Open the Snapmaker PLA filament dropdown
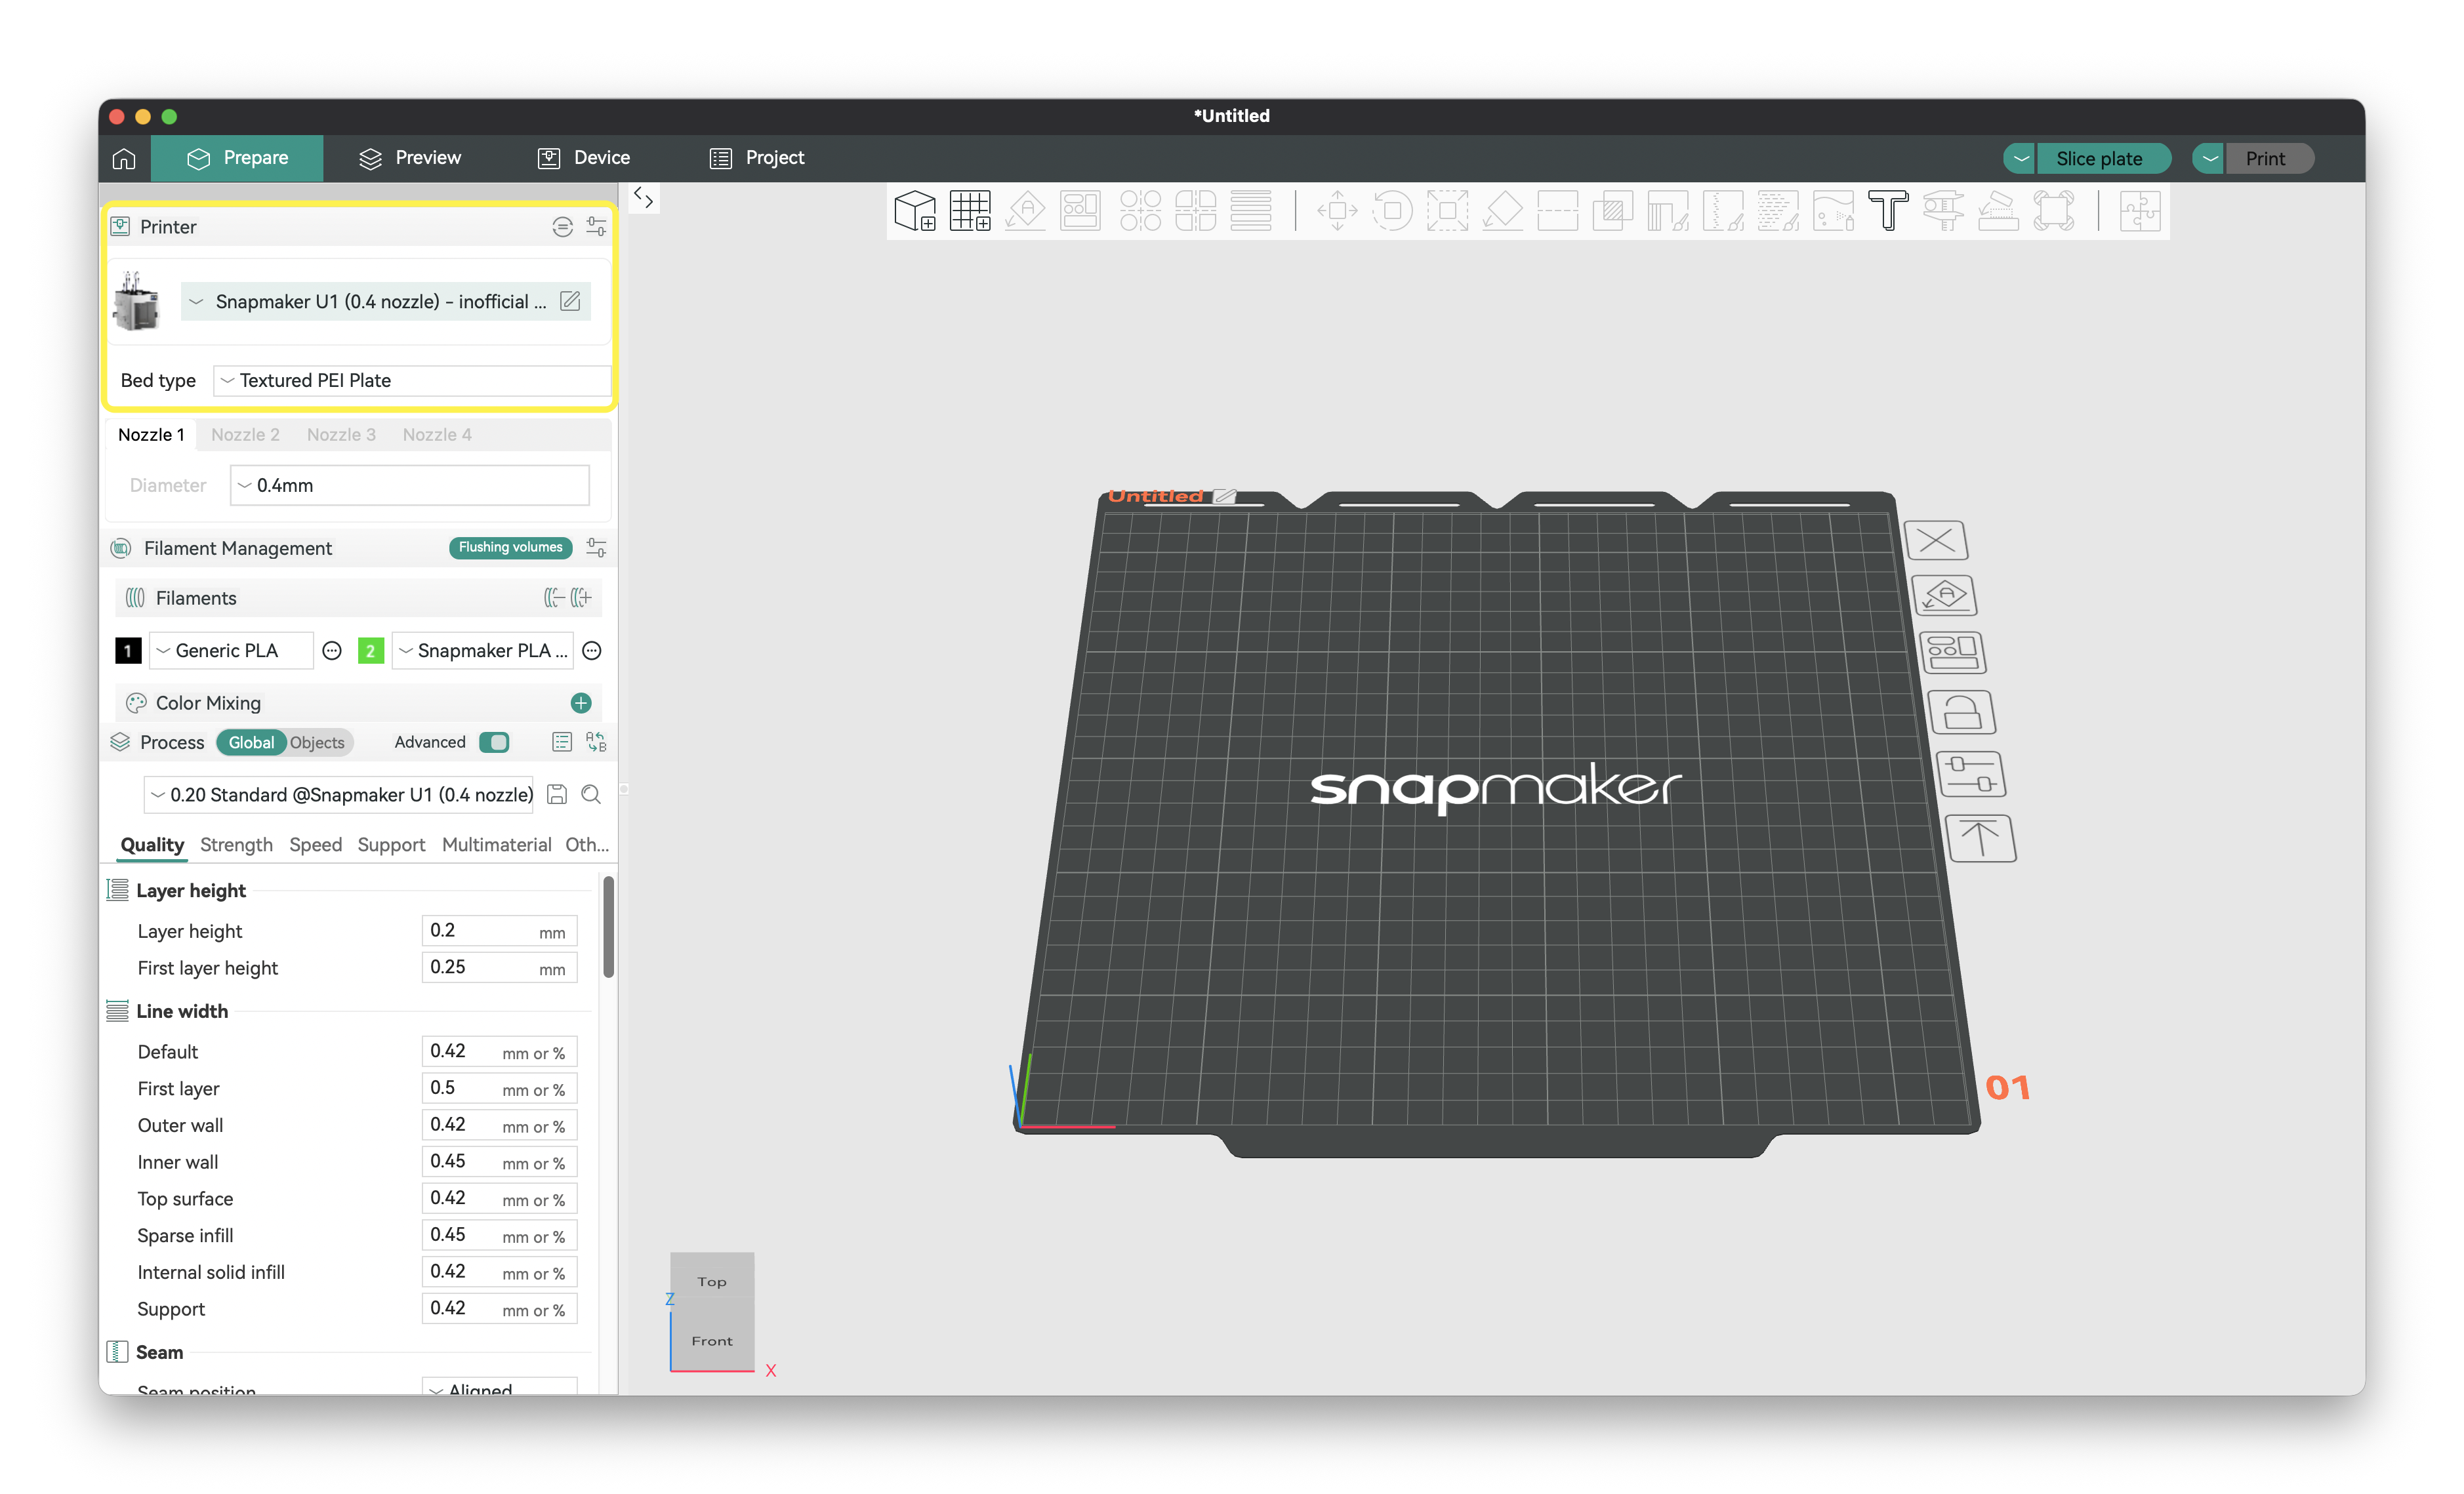 (483, 650)
